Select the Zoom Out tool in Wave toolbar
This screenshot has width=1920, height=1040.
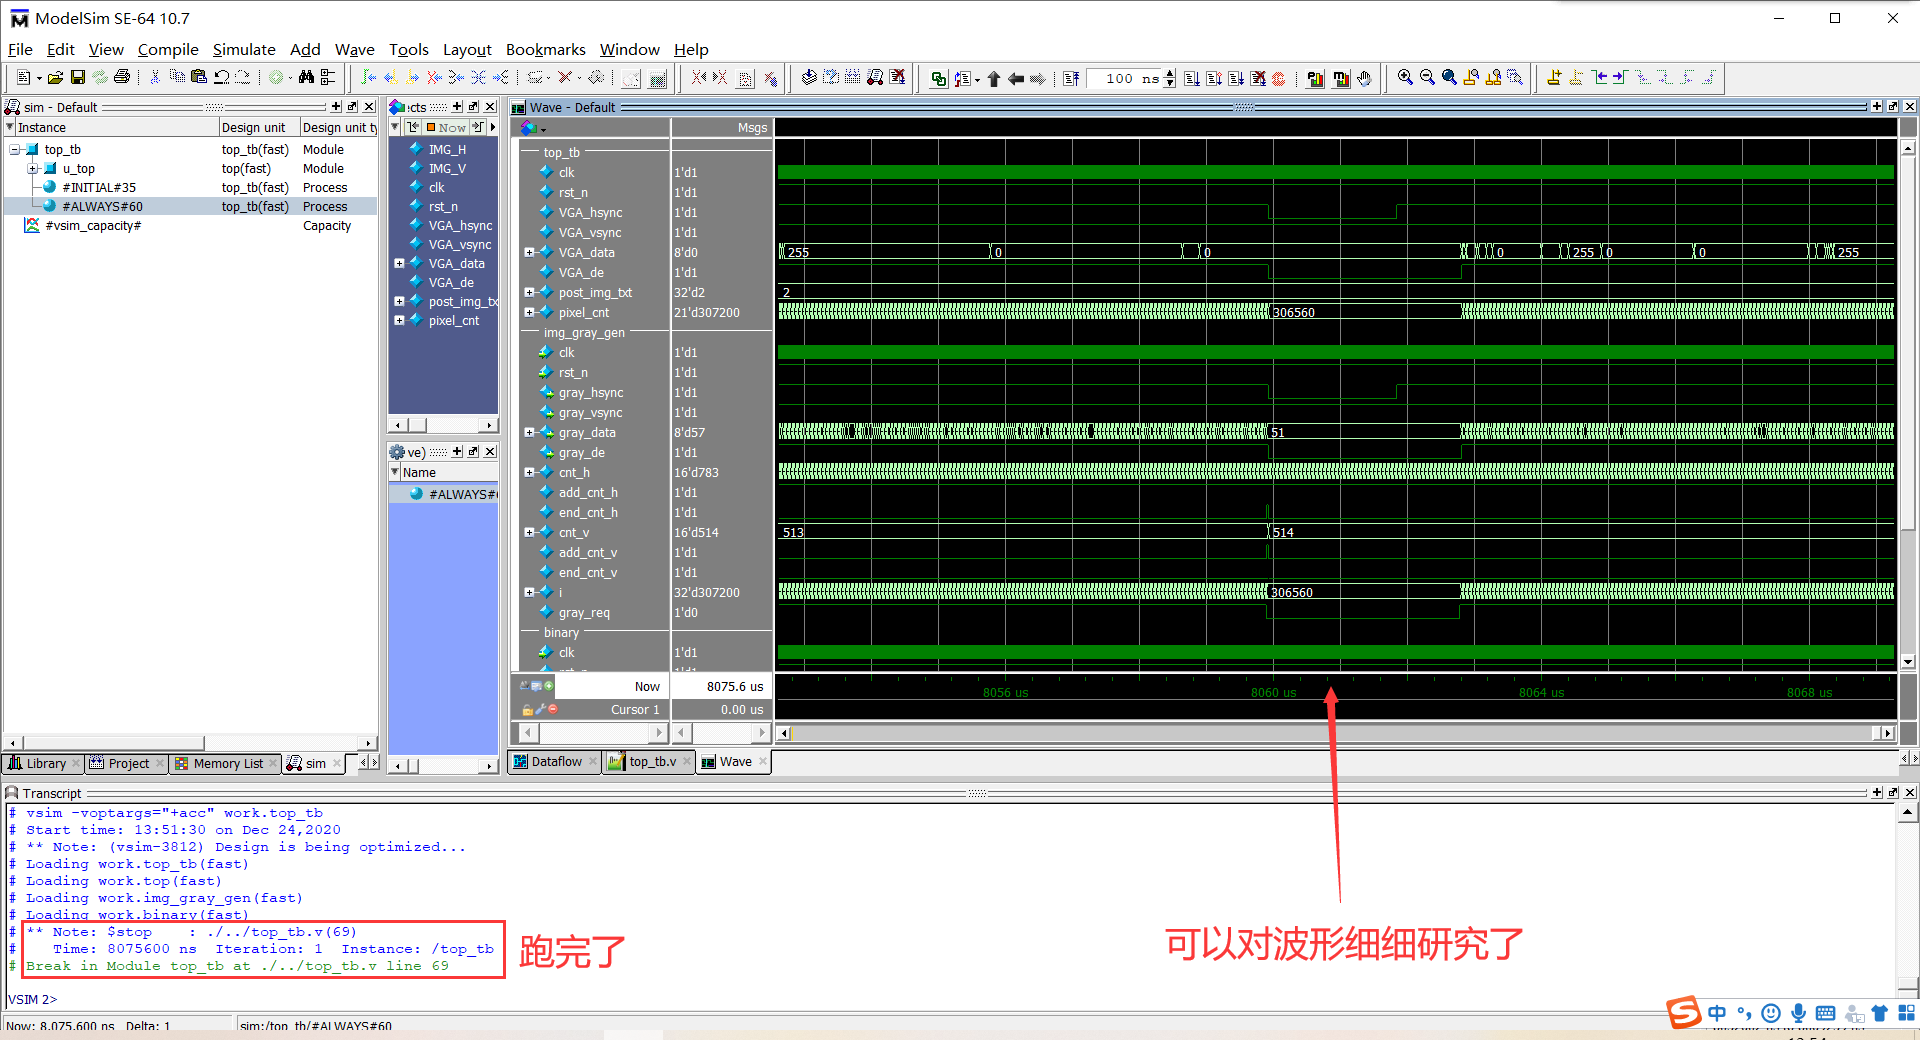(x=1429, y=77)
